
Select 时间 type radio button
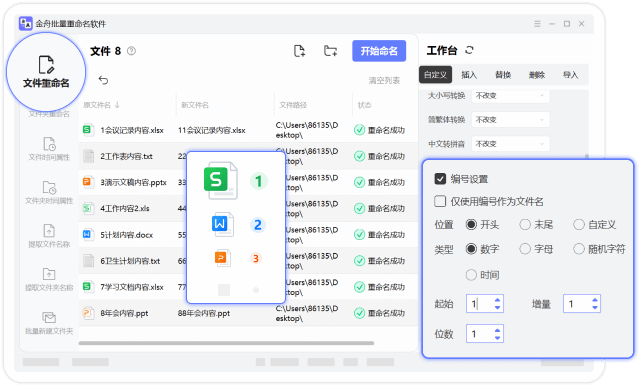tap(471, 275)
